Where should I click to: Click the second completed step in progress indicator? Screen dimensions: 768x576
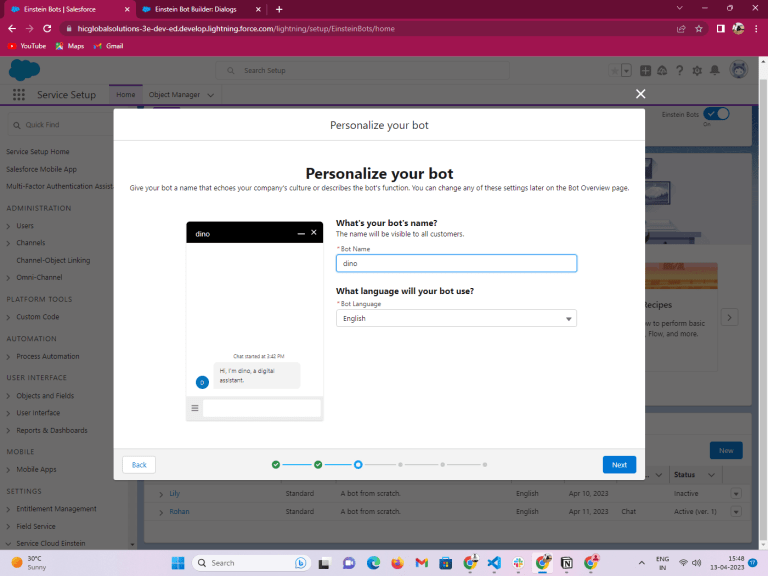(x=318, y=464)
